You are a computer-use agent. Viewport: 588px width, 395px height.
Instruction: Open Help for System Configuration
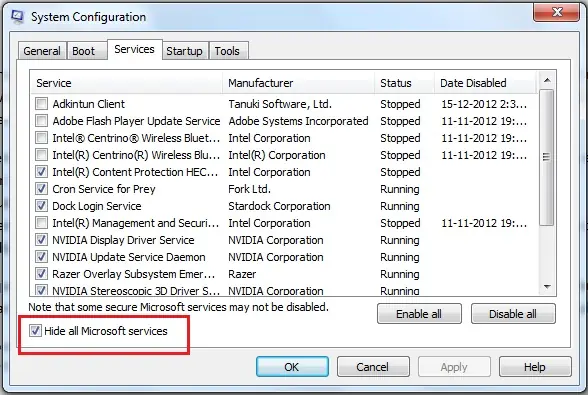[x=535, y=366]
